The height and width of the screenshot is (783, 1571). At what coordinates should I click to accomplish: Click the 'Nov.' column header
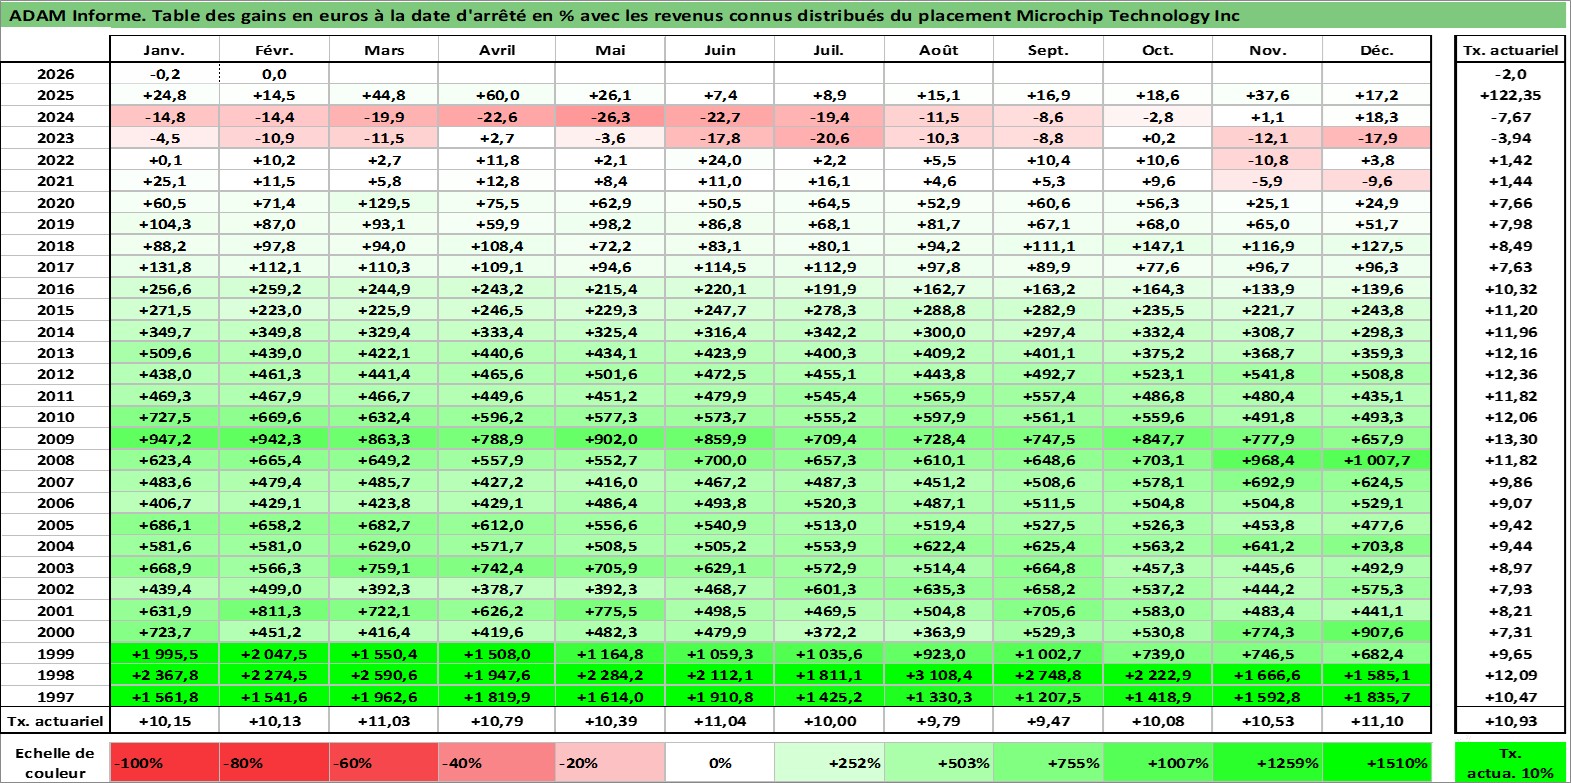(x=1267, y=50)
